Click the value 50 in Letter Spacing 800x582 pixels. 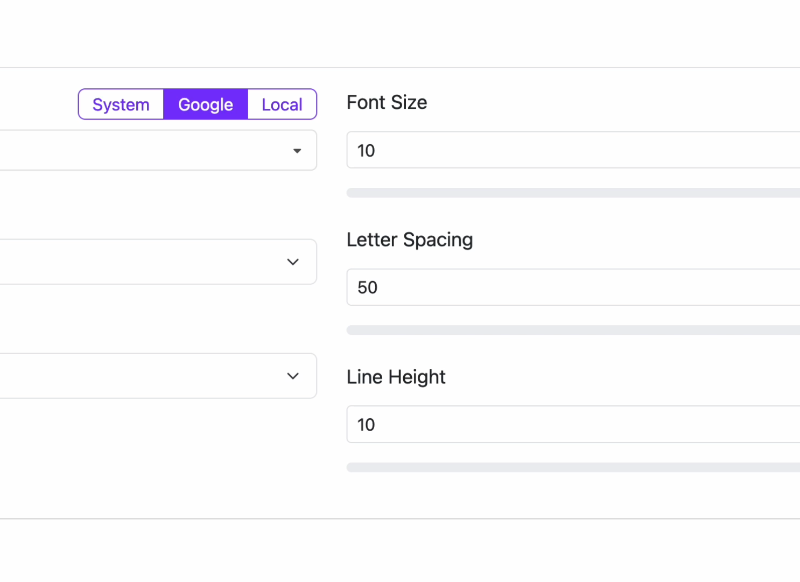(367, 288)
